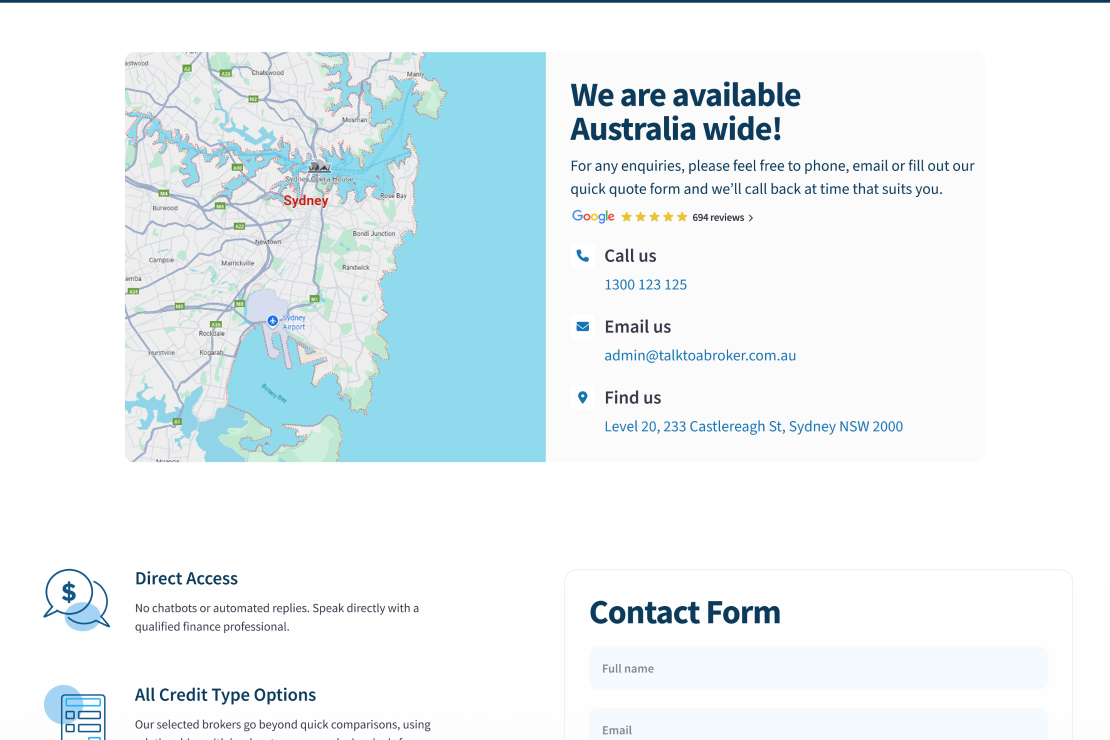
Task: Click the Email us label
Action: (x=637, y=326)
